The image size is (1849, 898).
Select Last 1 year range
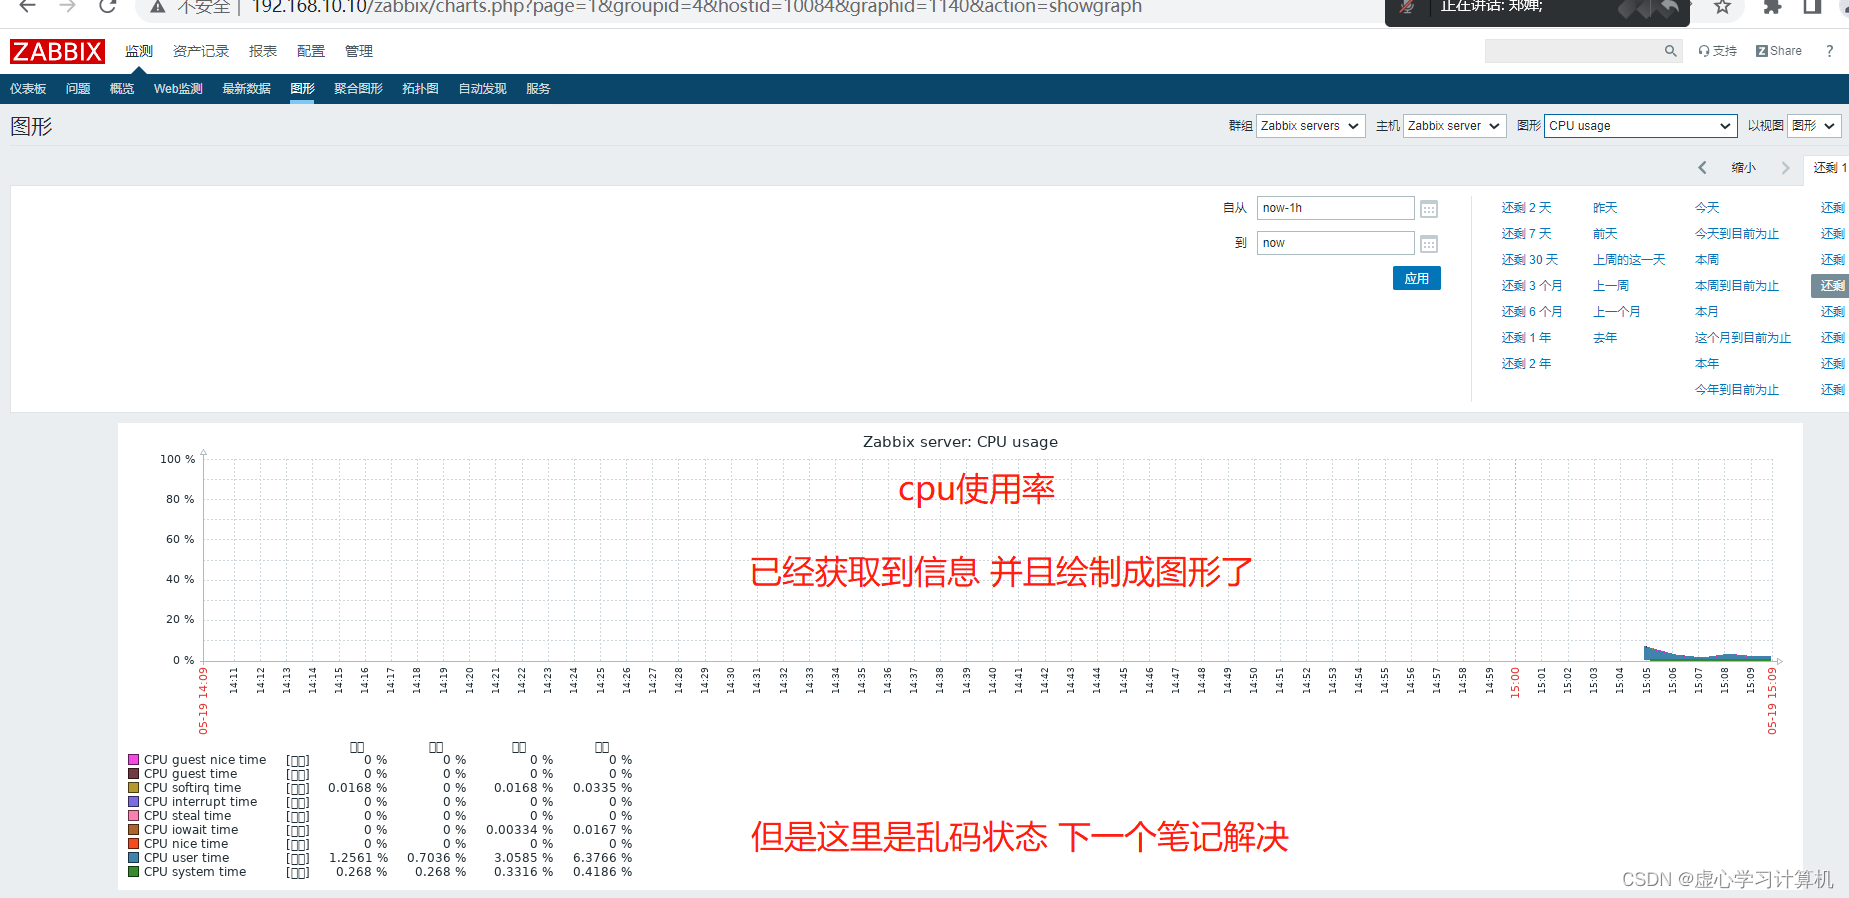point(1526,338)
